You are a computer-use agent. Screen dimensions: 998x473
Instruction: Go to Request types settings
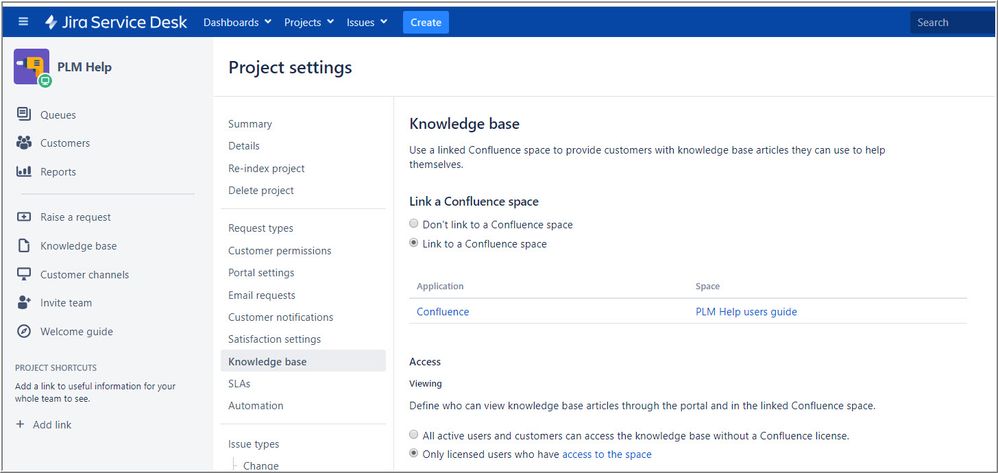click(260, 228)
